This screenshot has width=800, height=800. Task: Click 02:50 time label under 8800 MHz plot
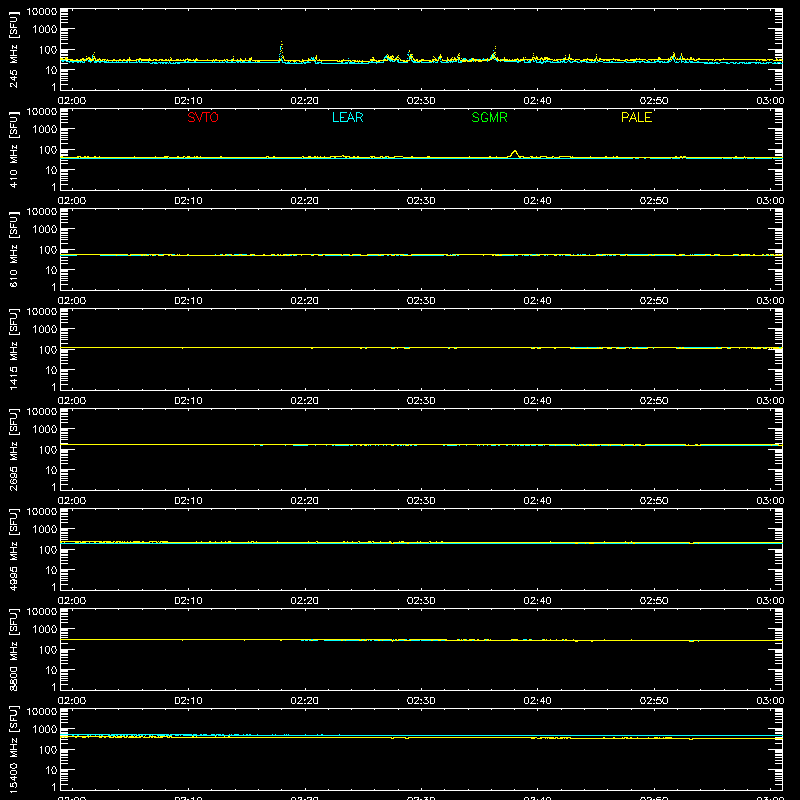click(654, 701)
